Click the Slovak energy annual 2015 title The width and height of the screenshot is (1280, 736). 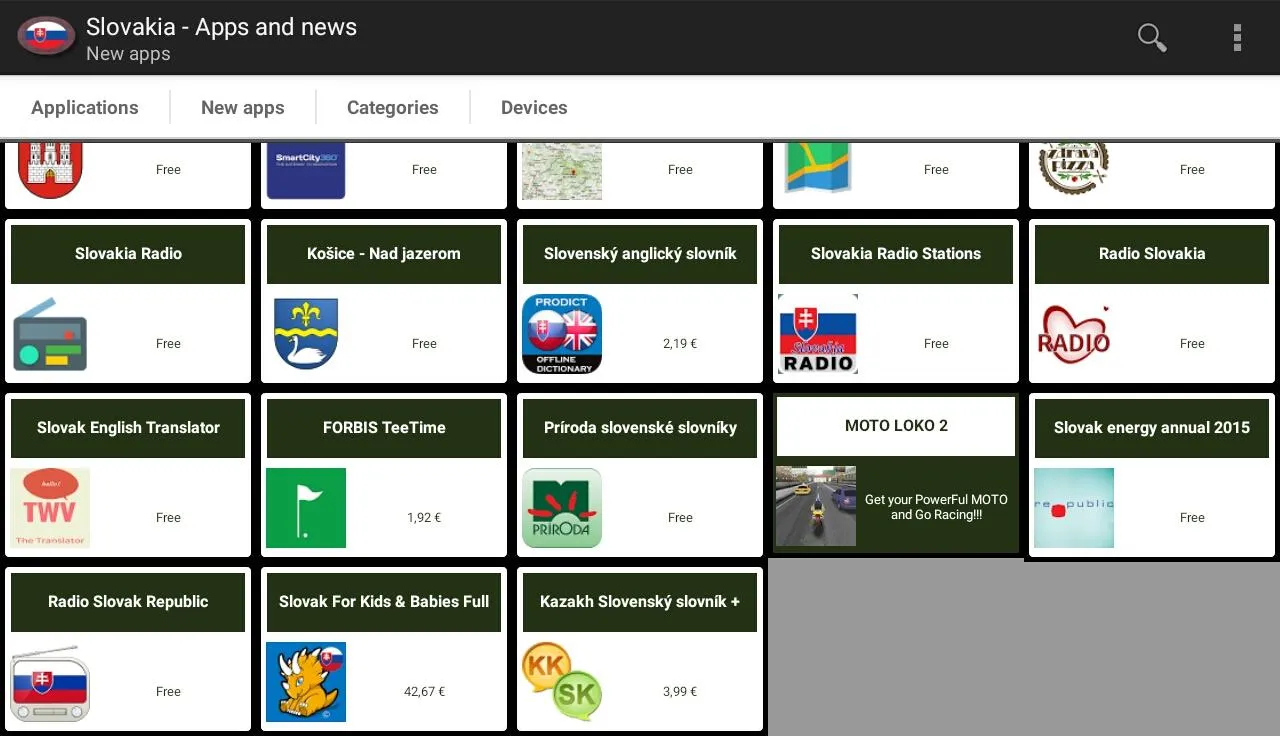(1152, 428)
